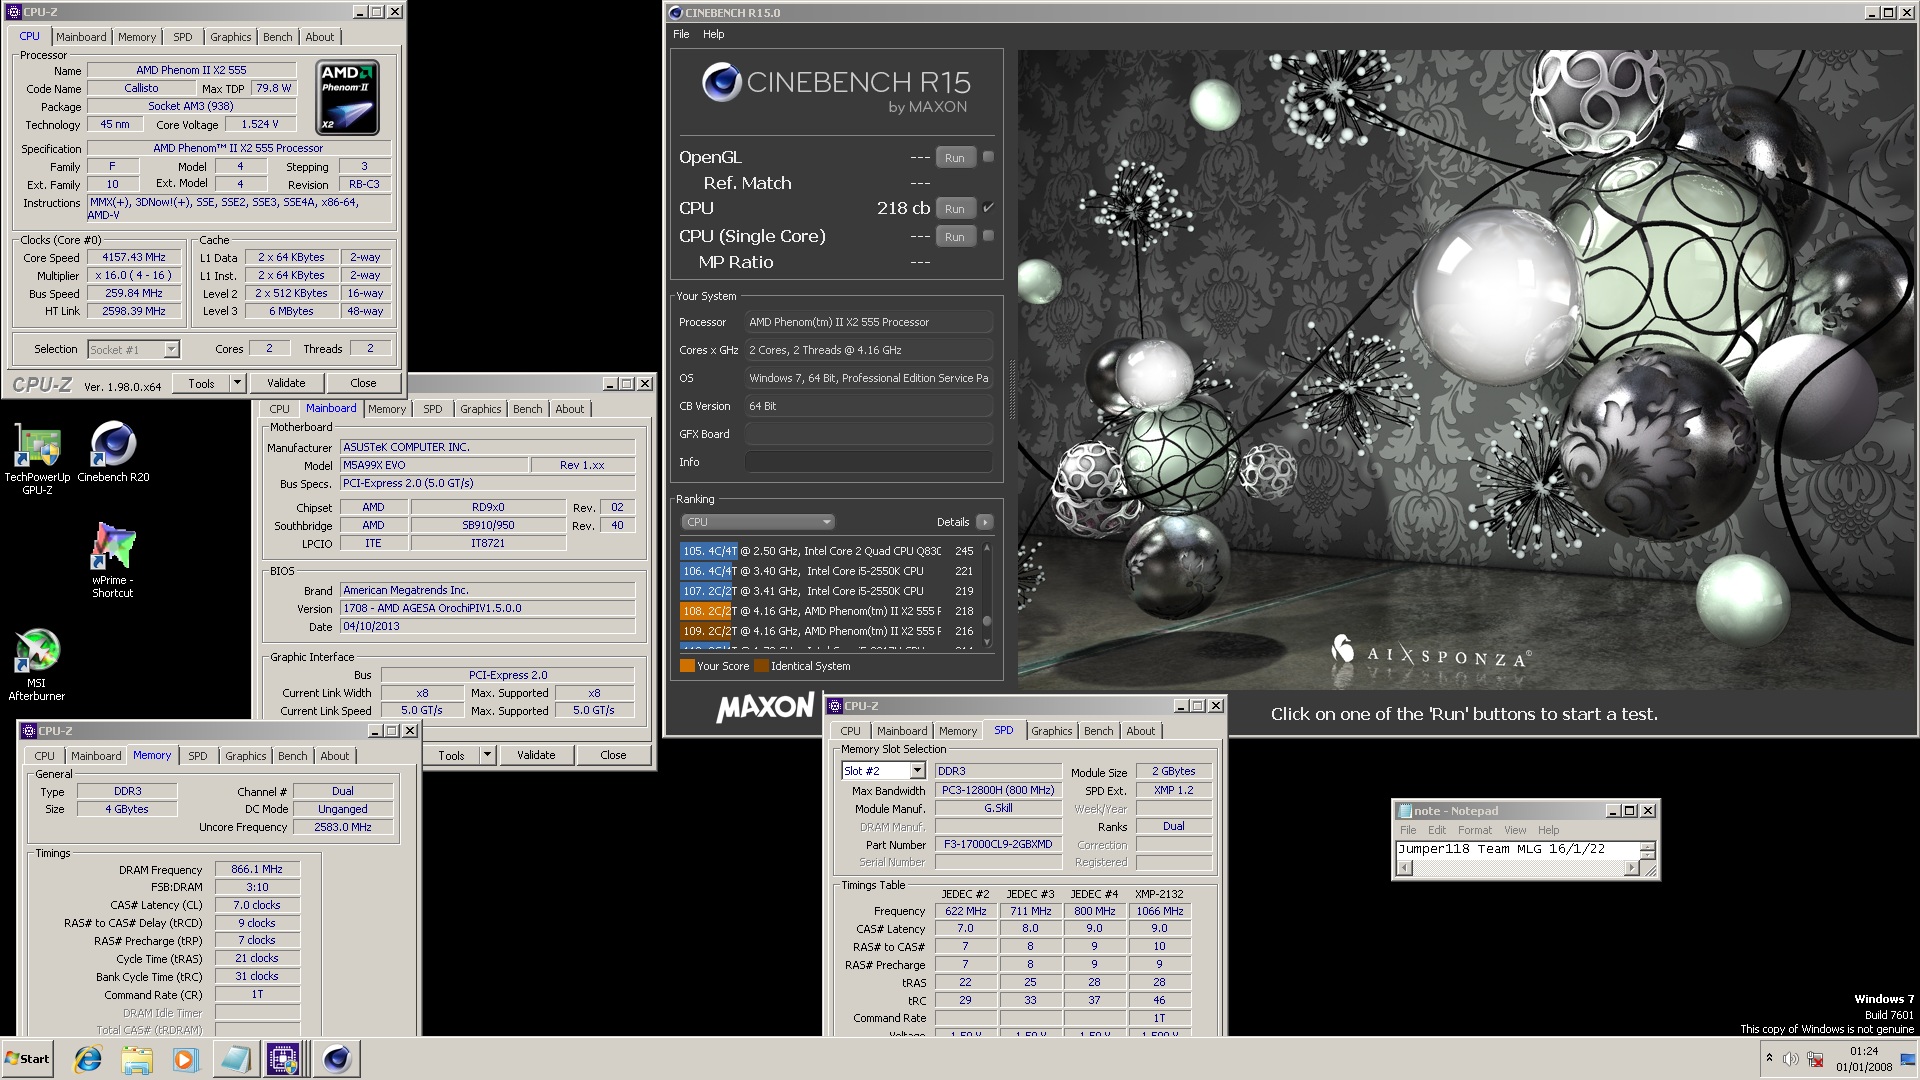This screenshot has height=1080, width=1920.
Task: Click the Notepad title bar icon
Action: click(x=1405, y=811)
